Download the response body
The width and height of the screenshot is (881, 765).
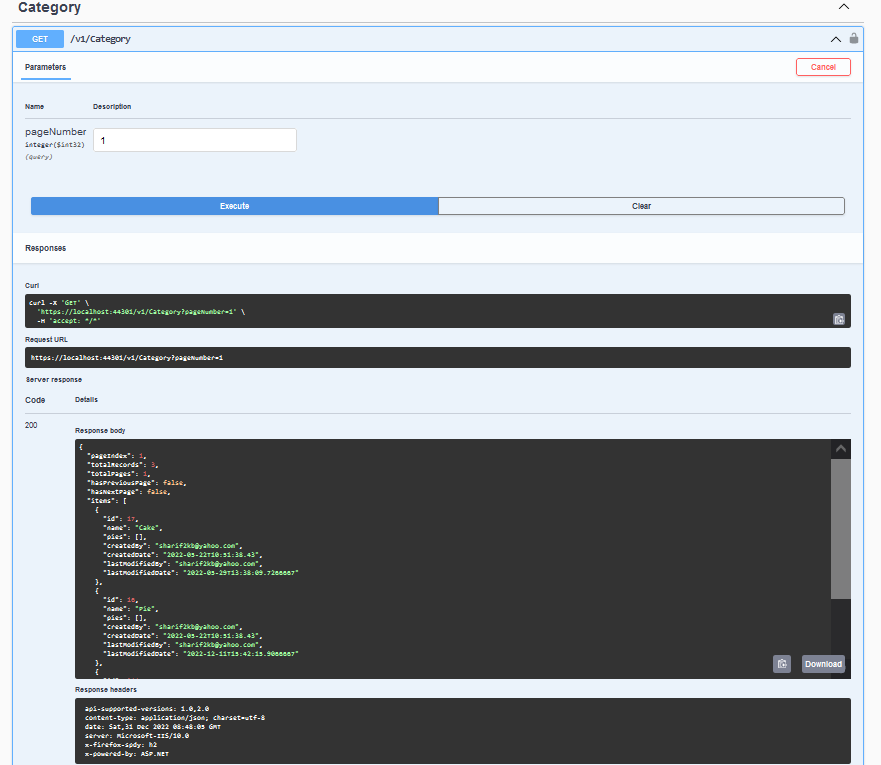point(823,664)
